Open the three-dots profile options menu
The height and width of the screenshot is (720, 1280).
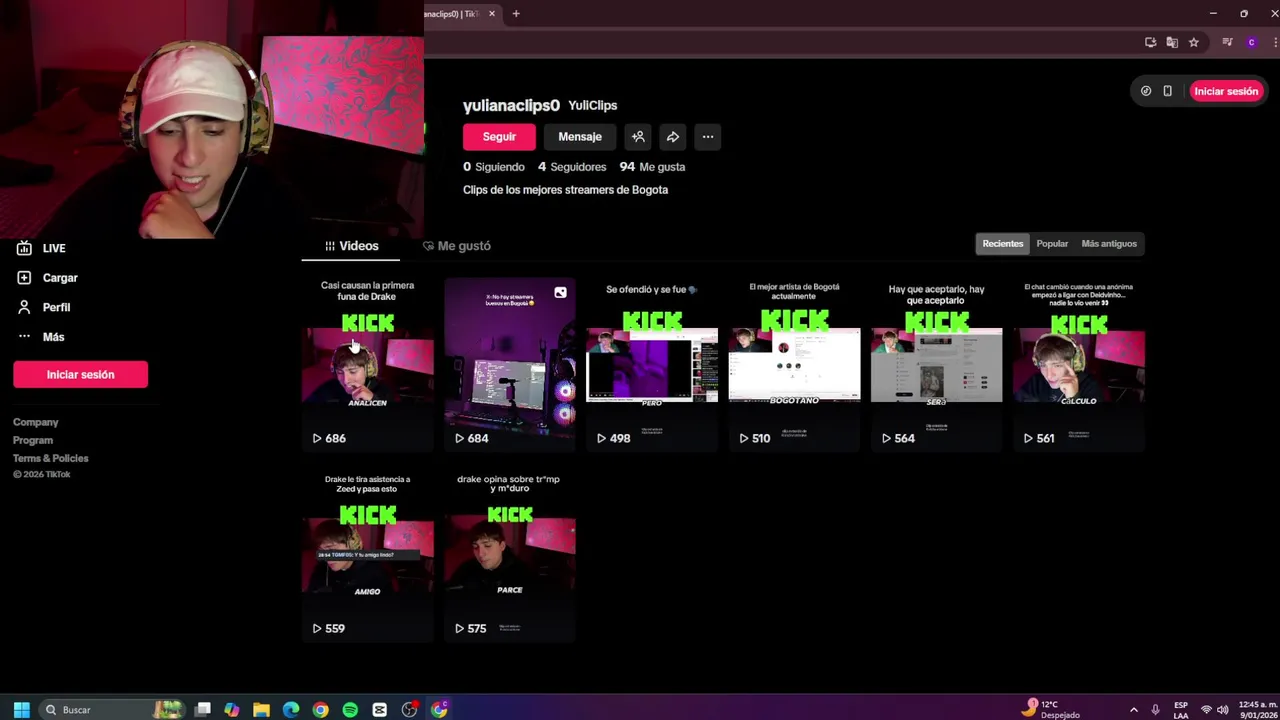(708, 137)
